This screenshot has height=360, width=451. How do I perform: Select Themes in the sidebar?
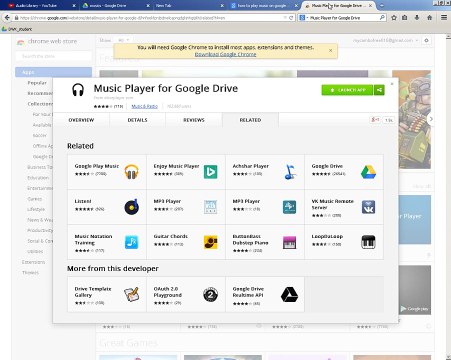(x=30, y=272)
